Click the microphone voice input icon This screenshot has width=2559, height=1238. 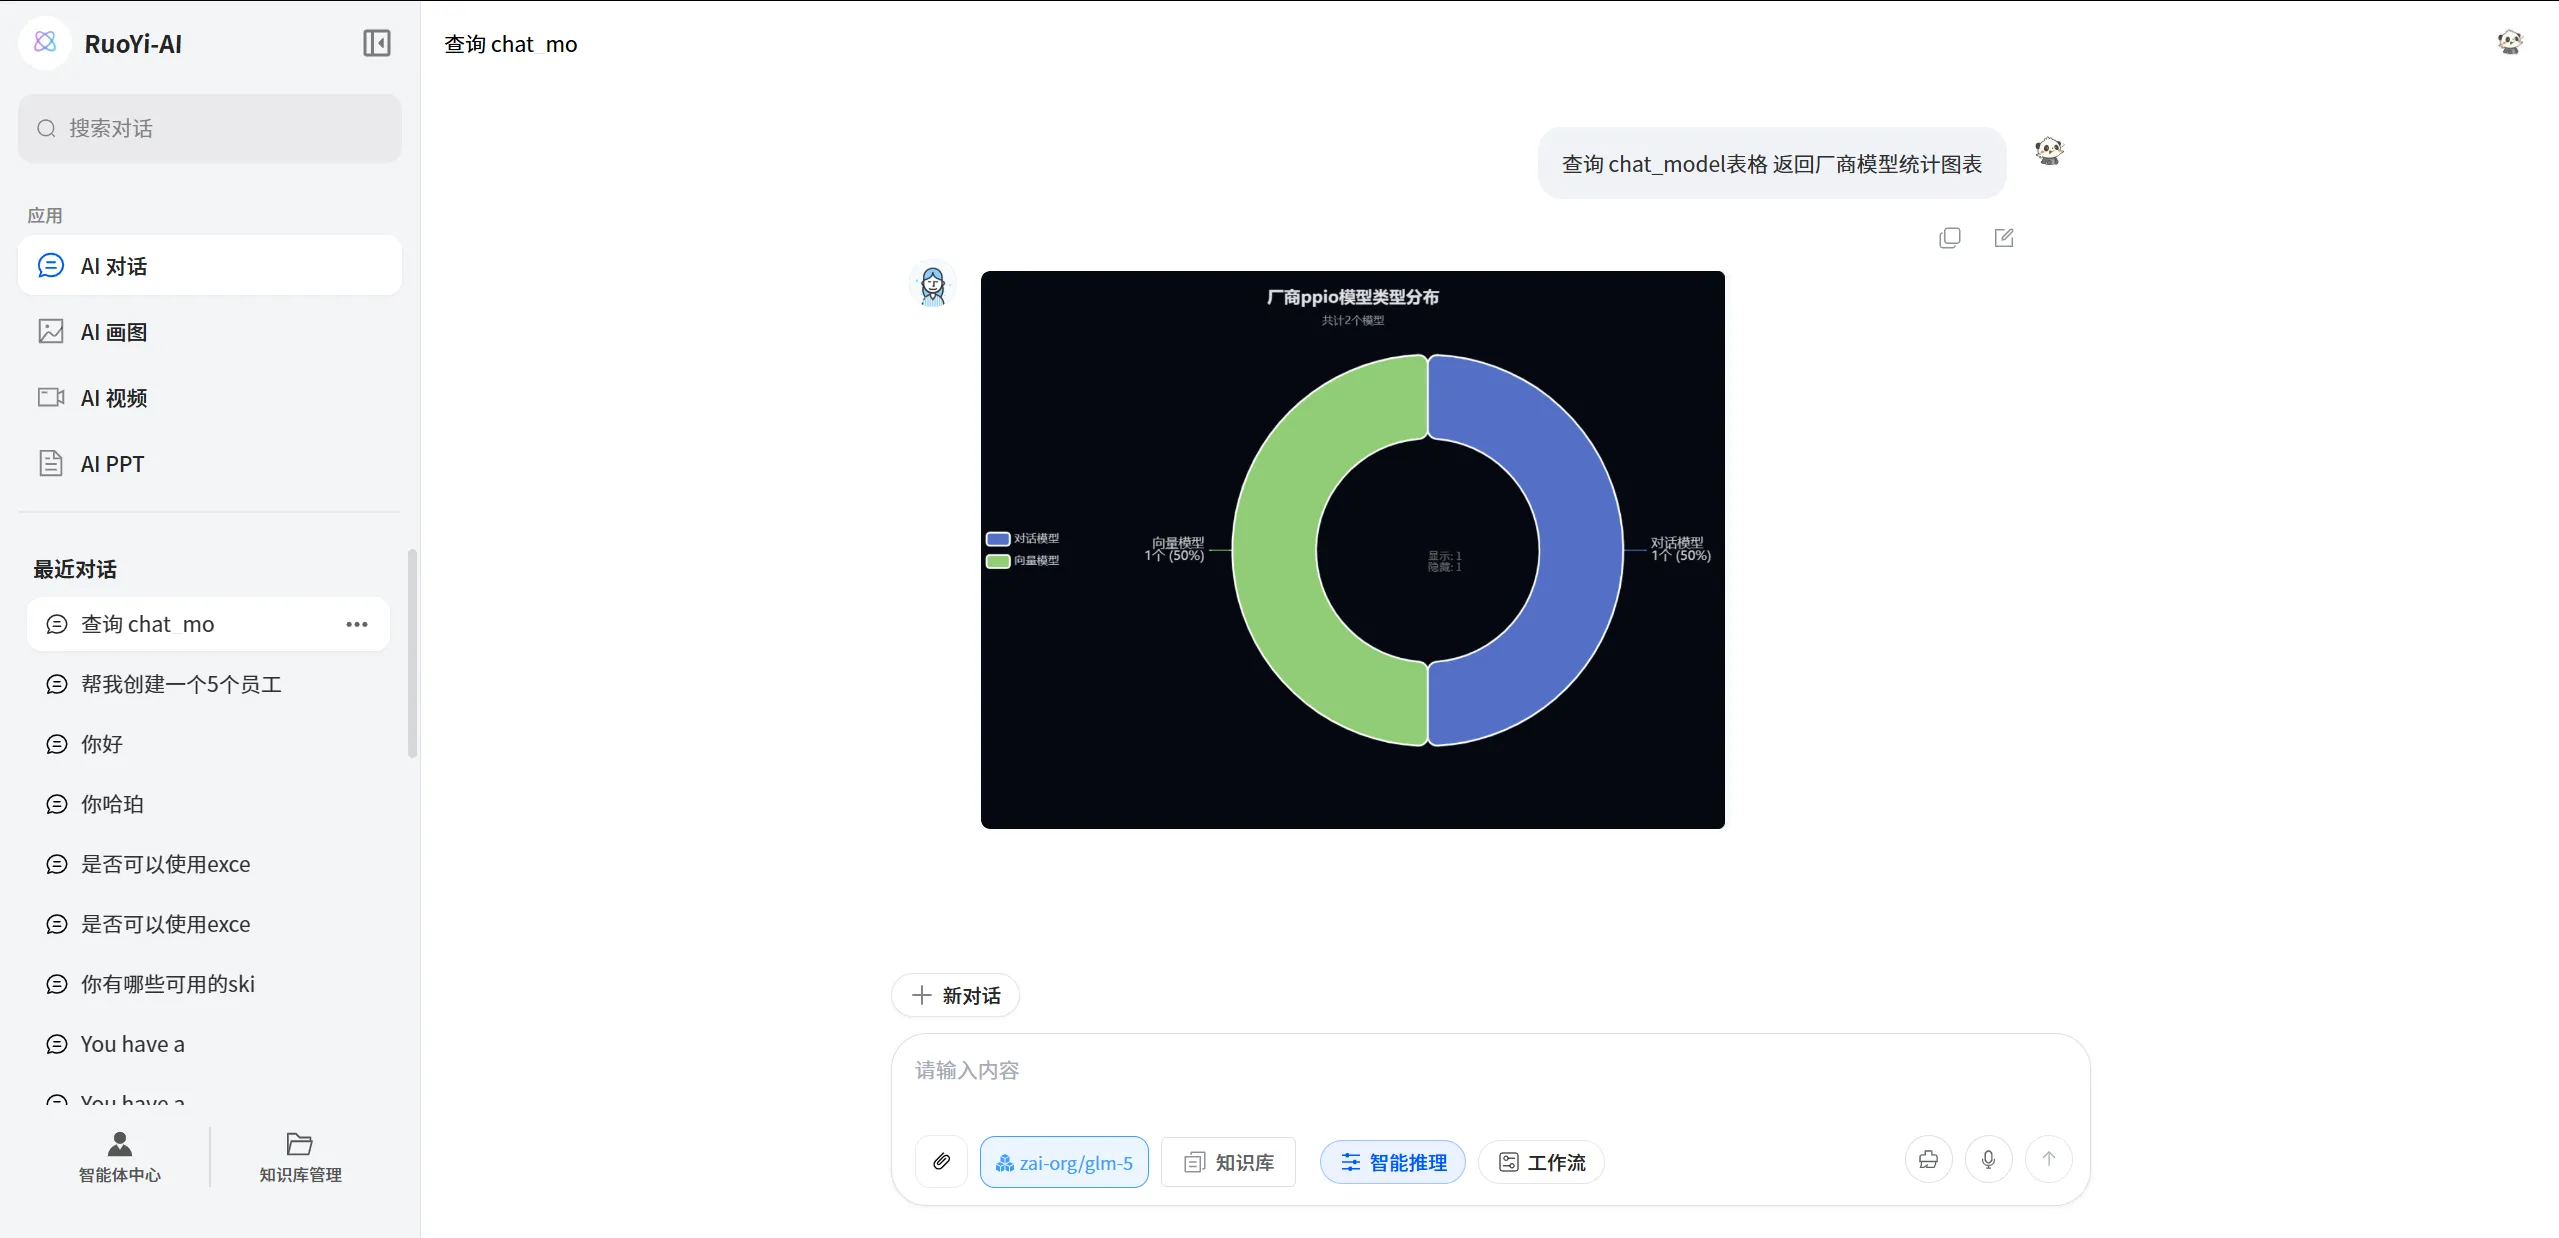coord(1988,1159)
